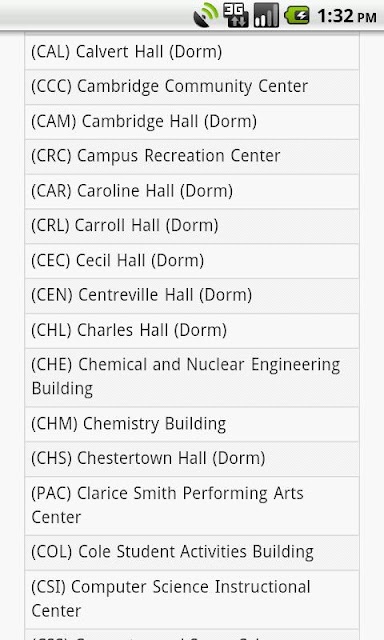The image size is (384, 640).
Task: Open the Chemistry Building entry
Action: click(192, 424)
